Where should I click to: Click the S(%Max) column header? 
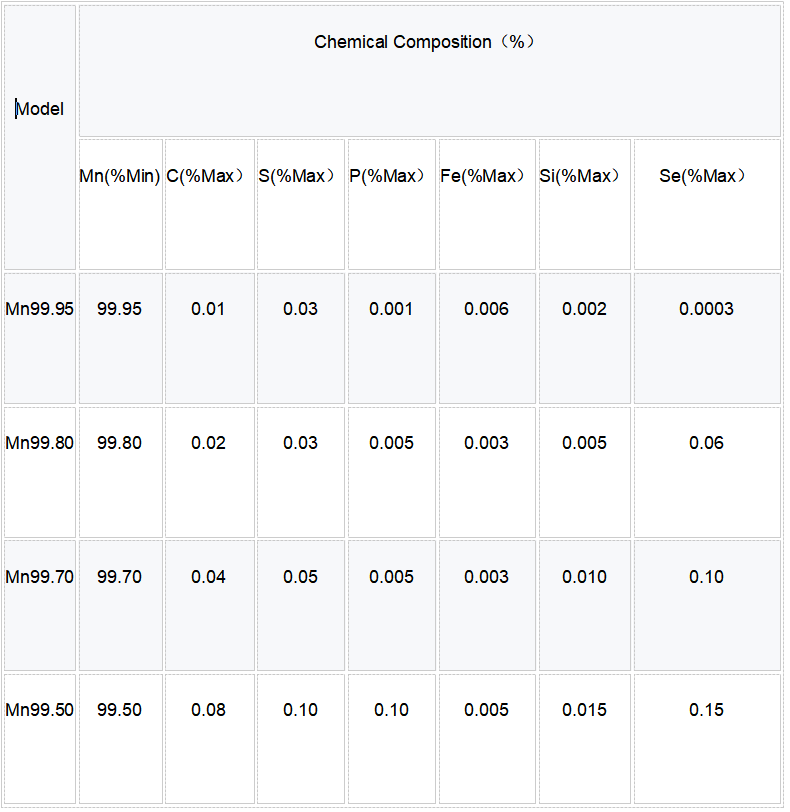pos(298,176)
